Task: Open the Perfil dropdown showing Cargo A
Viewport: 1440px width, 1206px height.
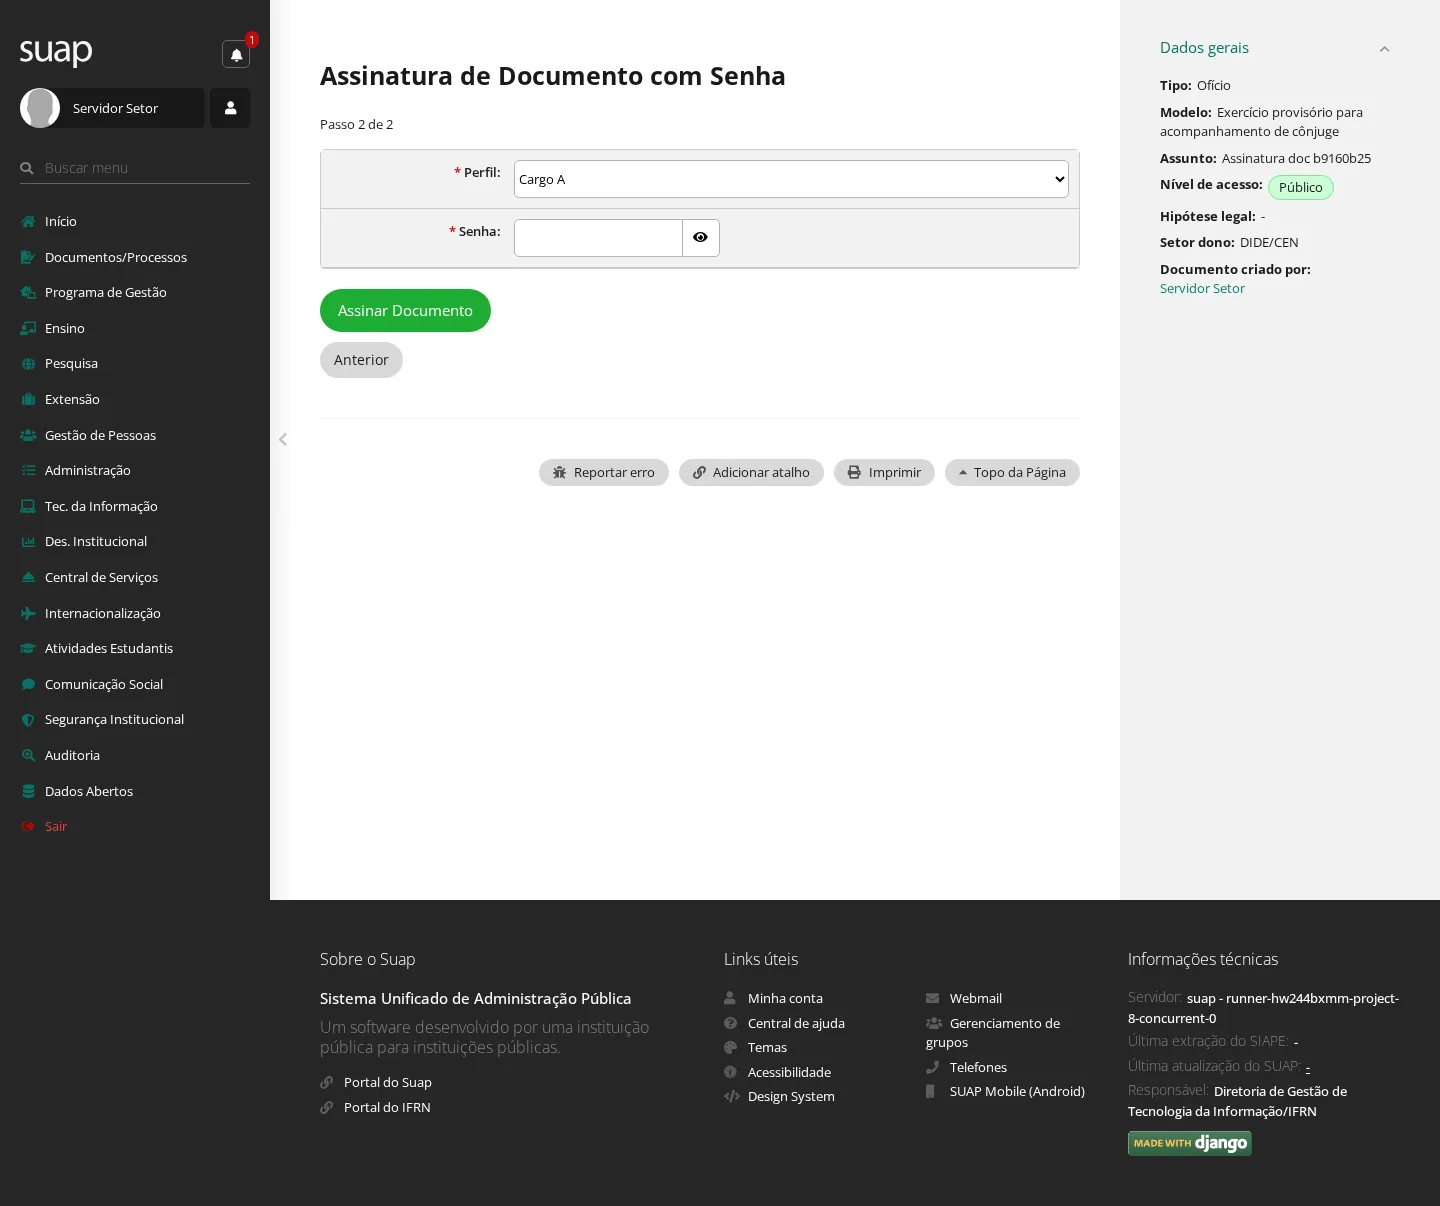Action: tap(791, 179)
